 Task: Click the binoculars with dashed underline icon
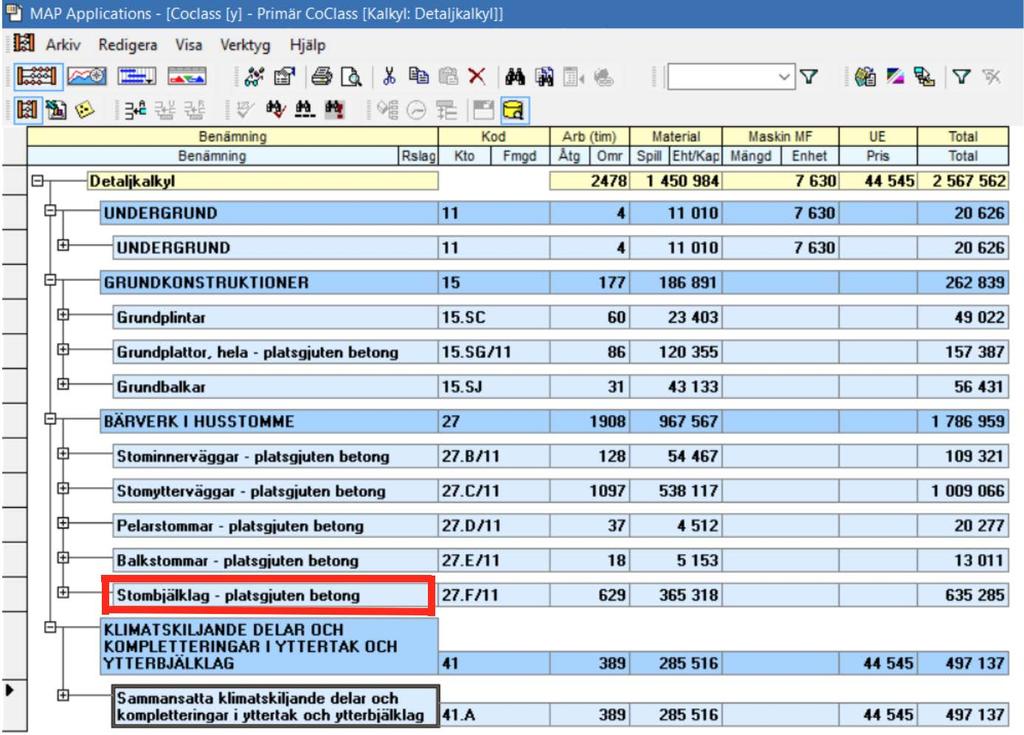[x=304, y=110]
